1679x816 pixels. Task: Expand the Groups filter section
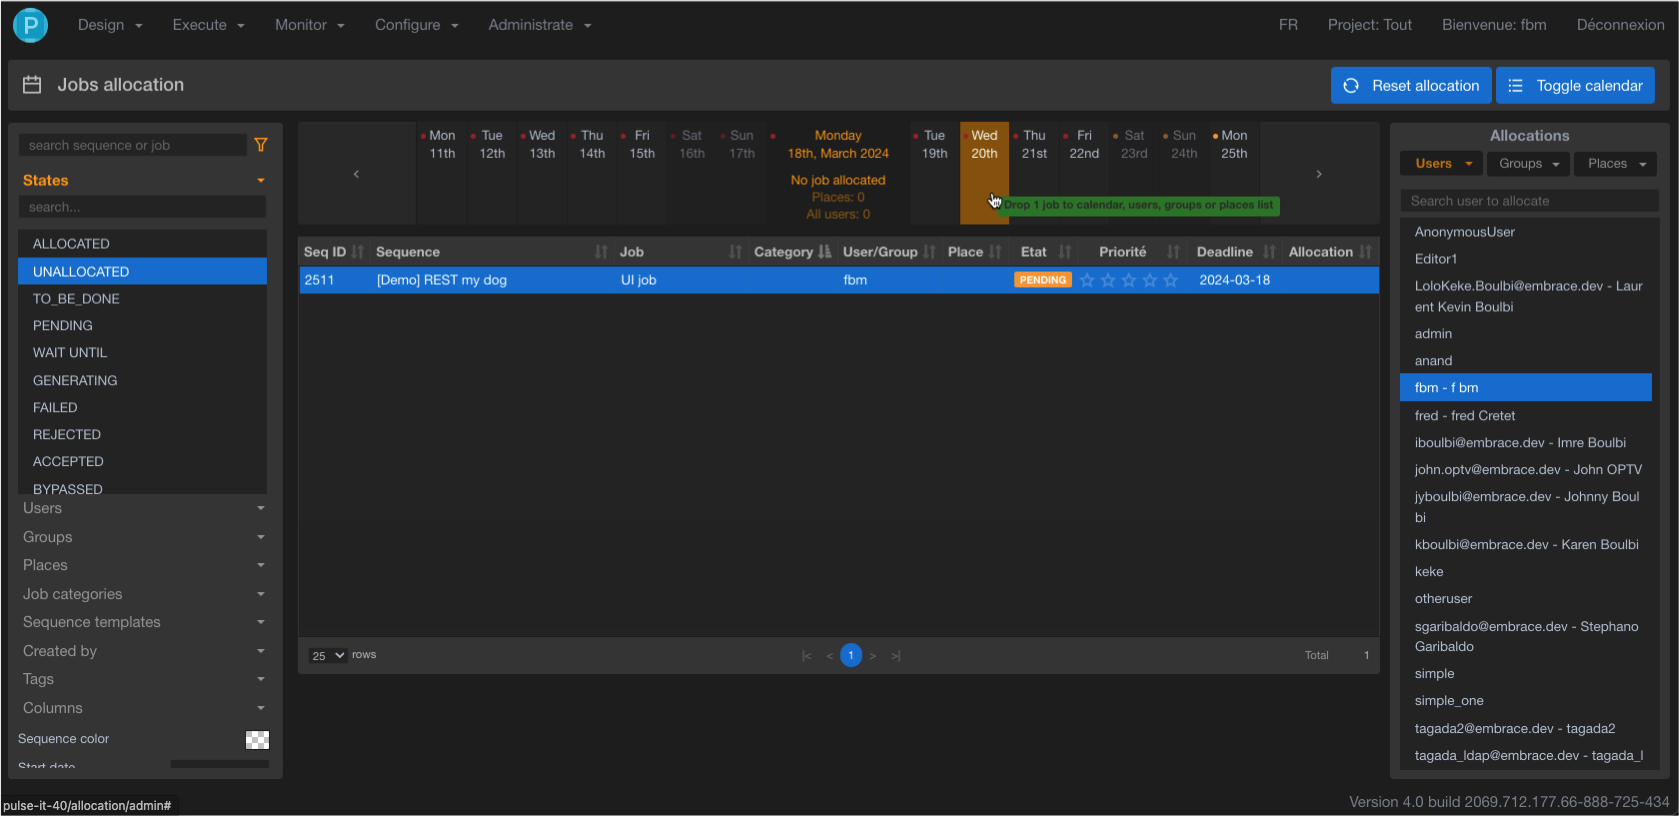pos(143,537)
